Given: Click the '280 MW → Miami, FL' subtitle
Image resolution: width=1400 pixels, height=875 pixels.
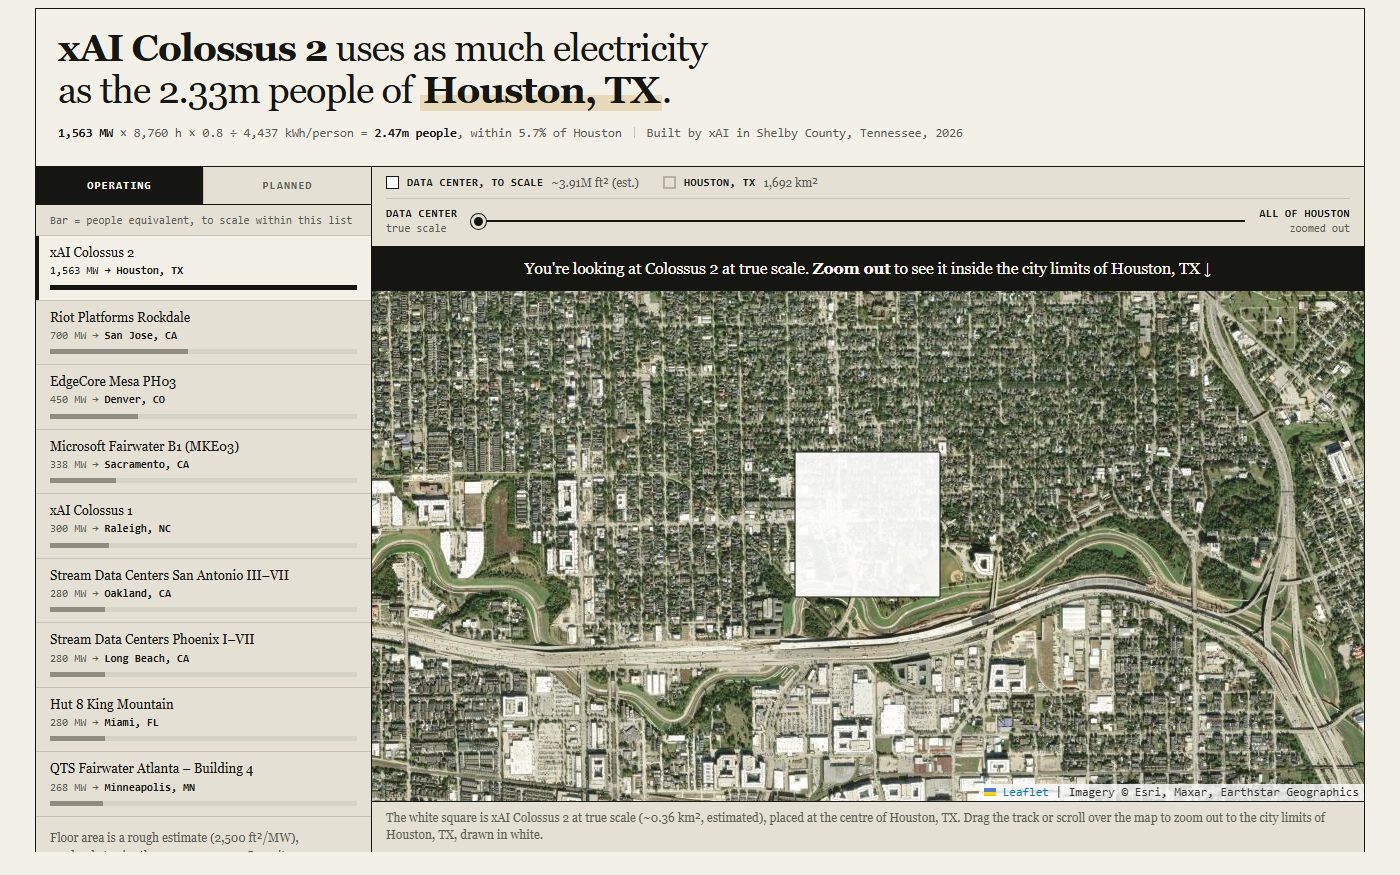Looking at the screenshot, I should [x=105, y=723].
